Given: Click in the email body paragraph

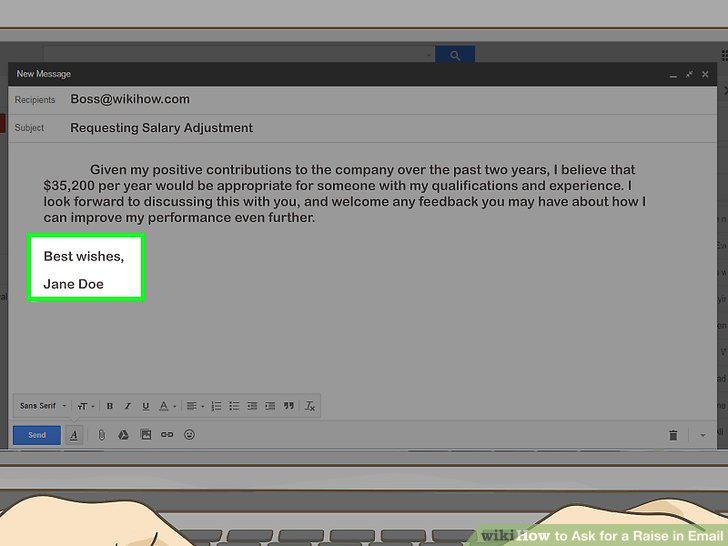Looking at the screenshot, I should [x=344, y=194].
